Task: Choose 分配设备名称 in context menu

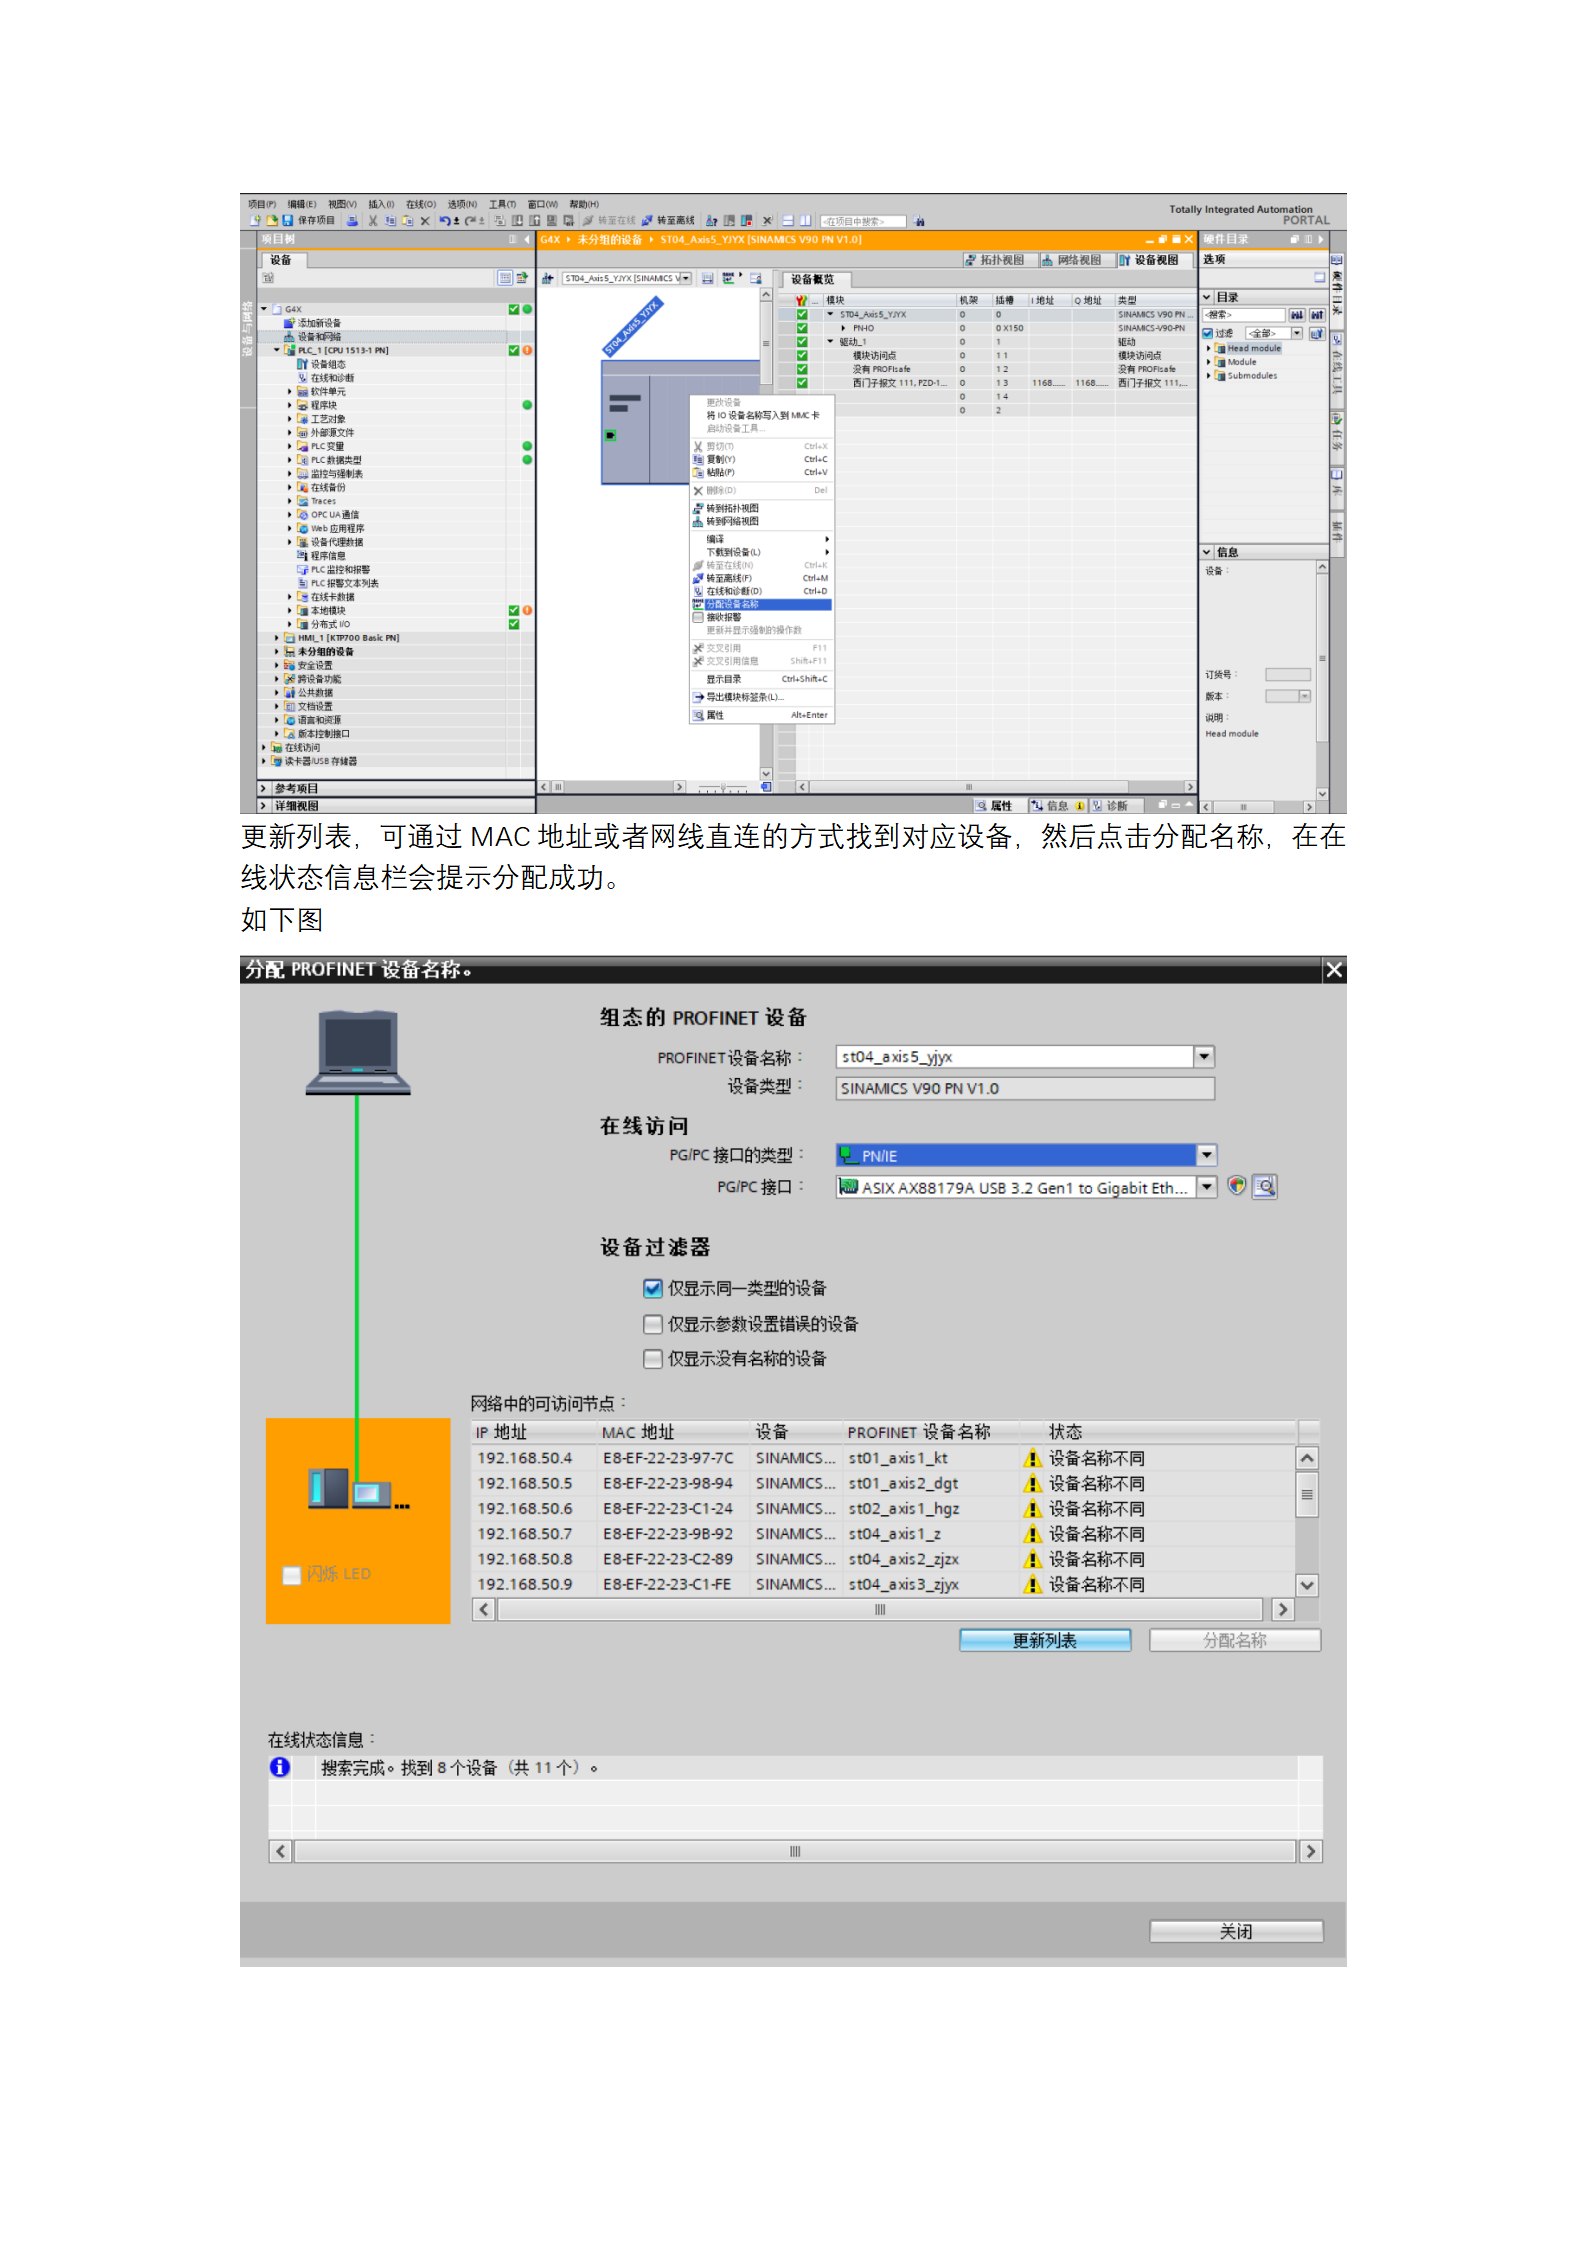Action: tap(762, 604)
